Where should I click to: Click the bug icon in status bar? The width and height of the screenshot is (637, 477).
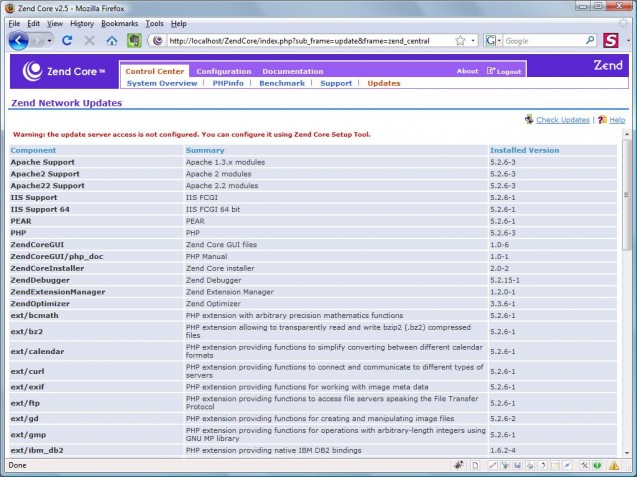click(459, 465)
